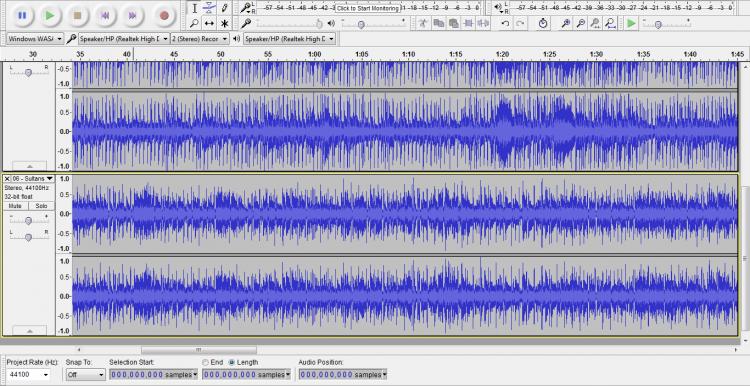
Task: Redo the last undone action
Action: point(520,23)
